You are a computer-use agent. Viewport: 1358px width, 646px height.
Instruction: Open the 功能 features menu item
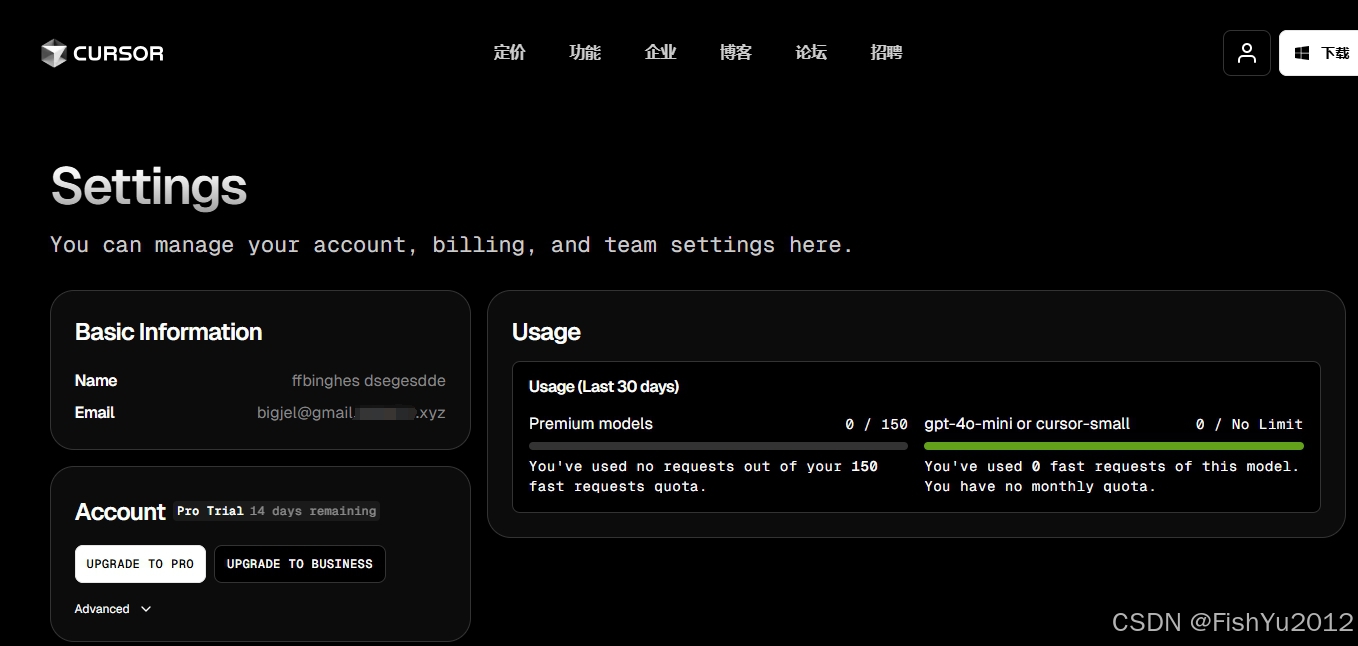(x=585, y=52)
